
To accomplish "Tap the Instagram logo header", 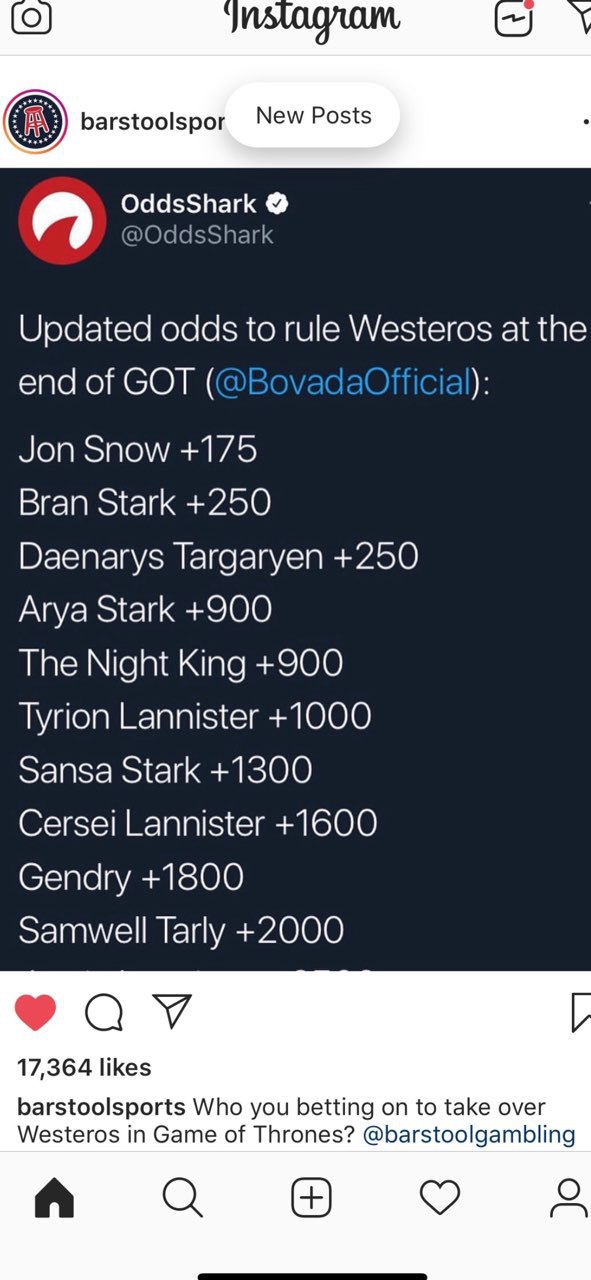I will [x=312, y=18].
